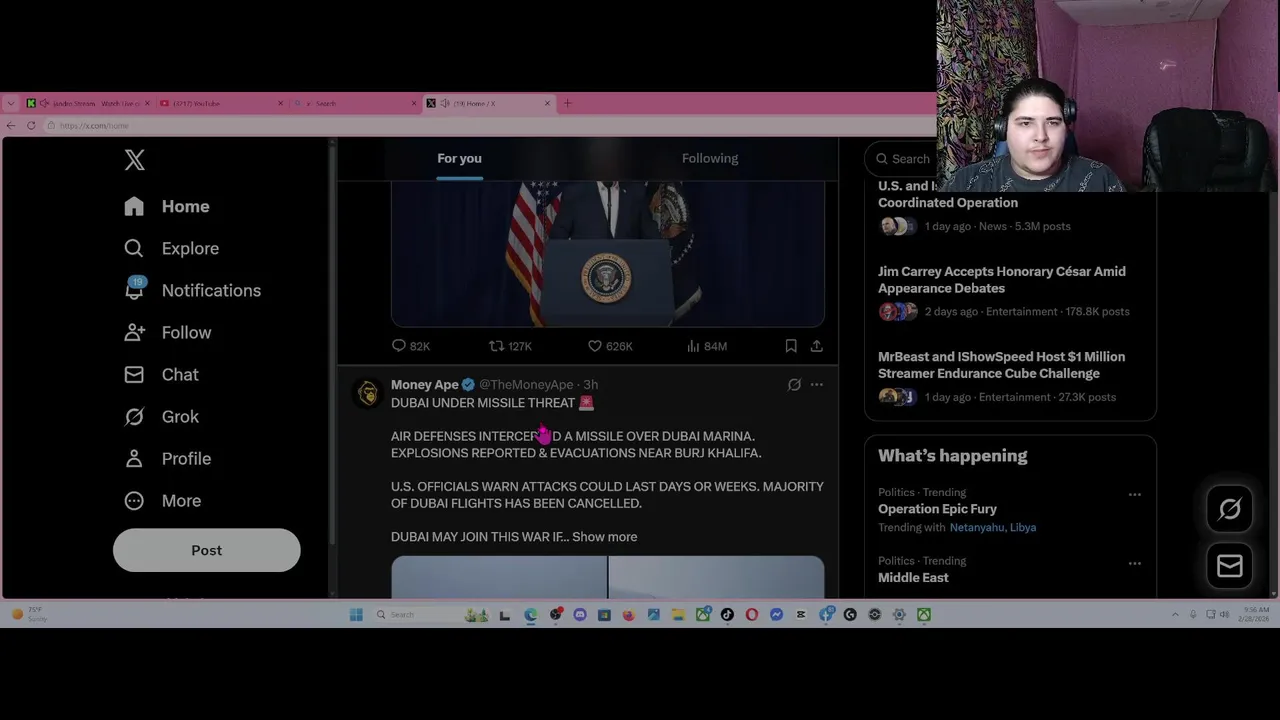Switch to the For you tab
Screen dimensions: 1280x720
459,158
